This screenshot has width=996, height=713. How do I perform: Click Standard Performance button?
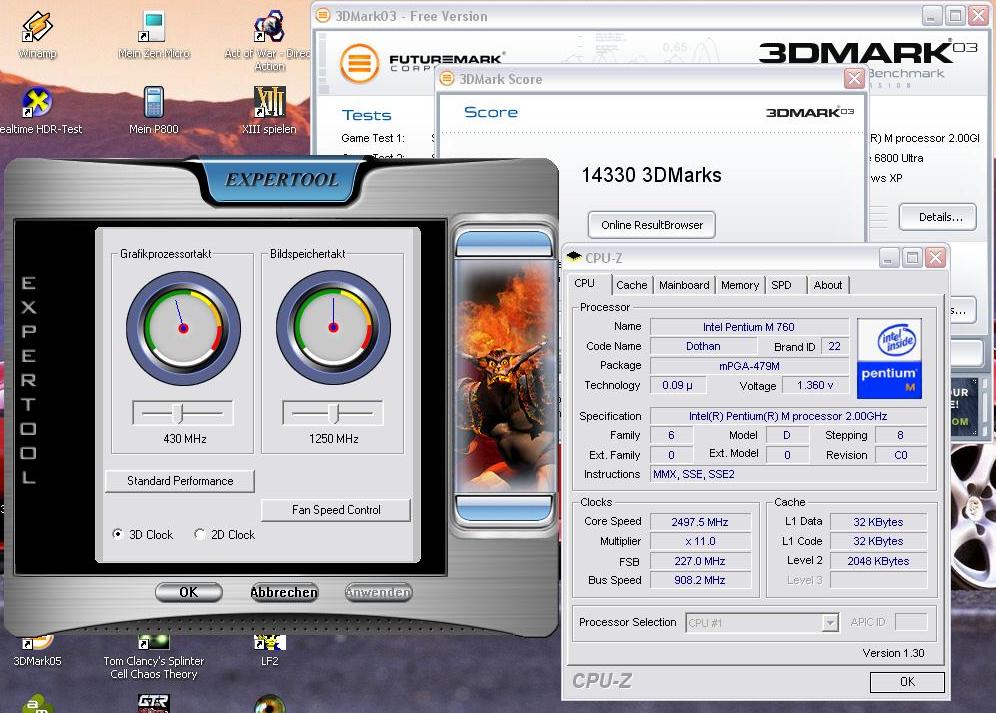click(x=180, y=481)
